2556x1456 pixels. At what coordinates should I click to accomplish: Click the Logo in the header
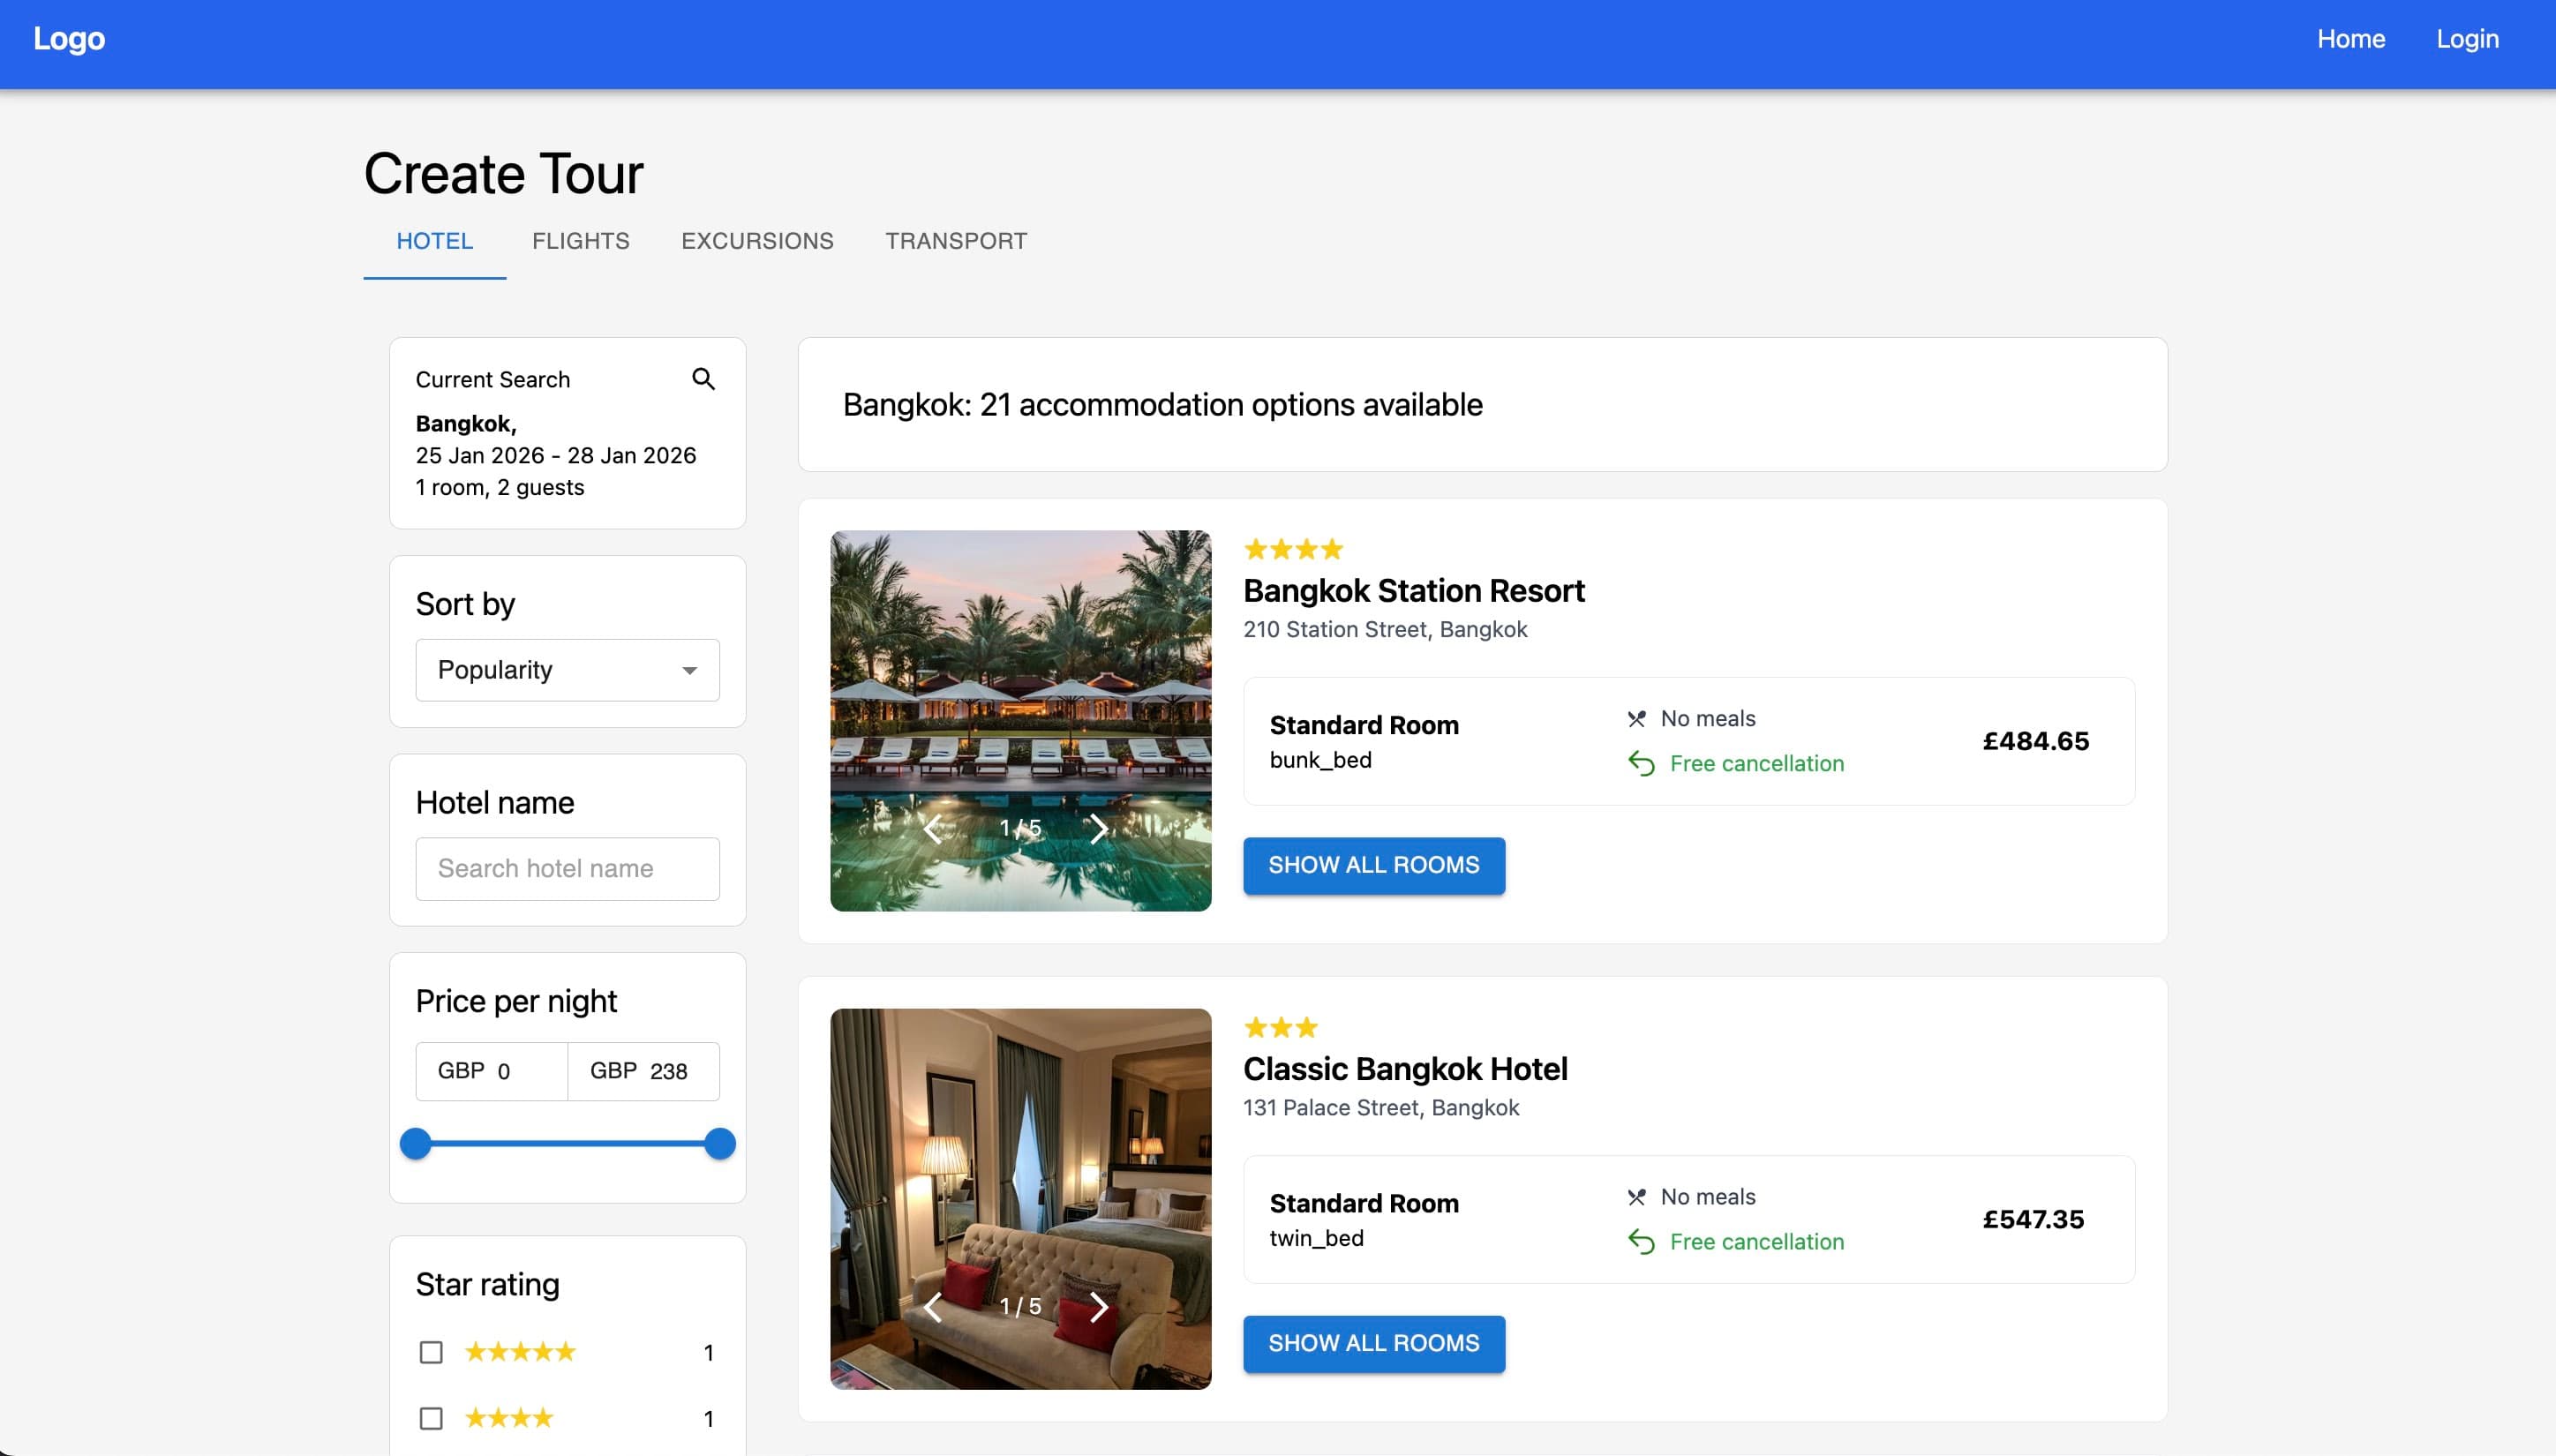pos(69,39)
